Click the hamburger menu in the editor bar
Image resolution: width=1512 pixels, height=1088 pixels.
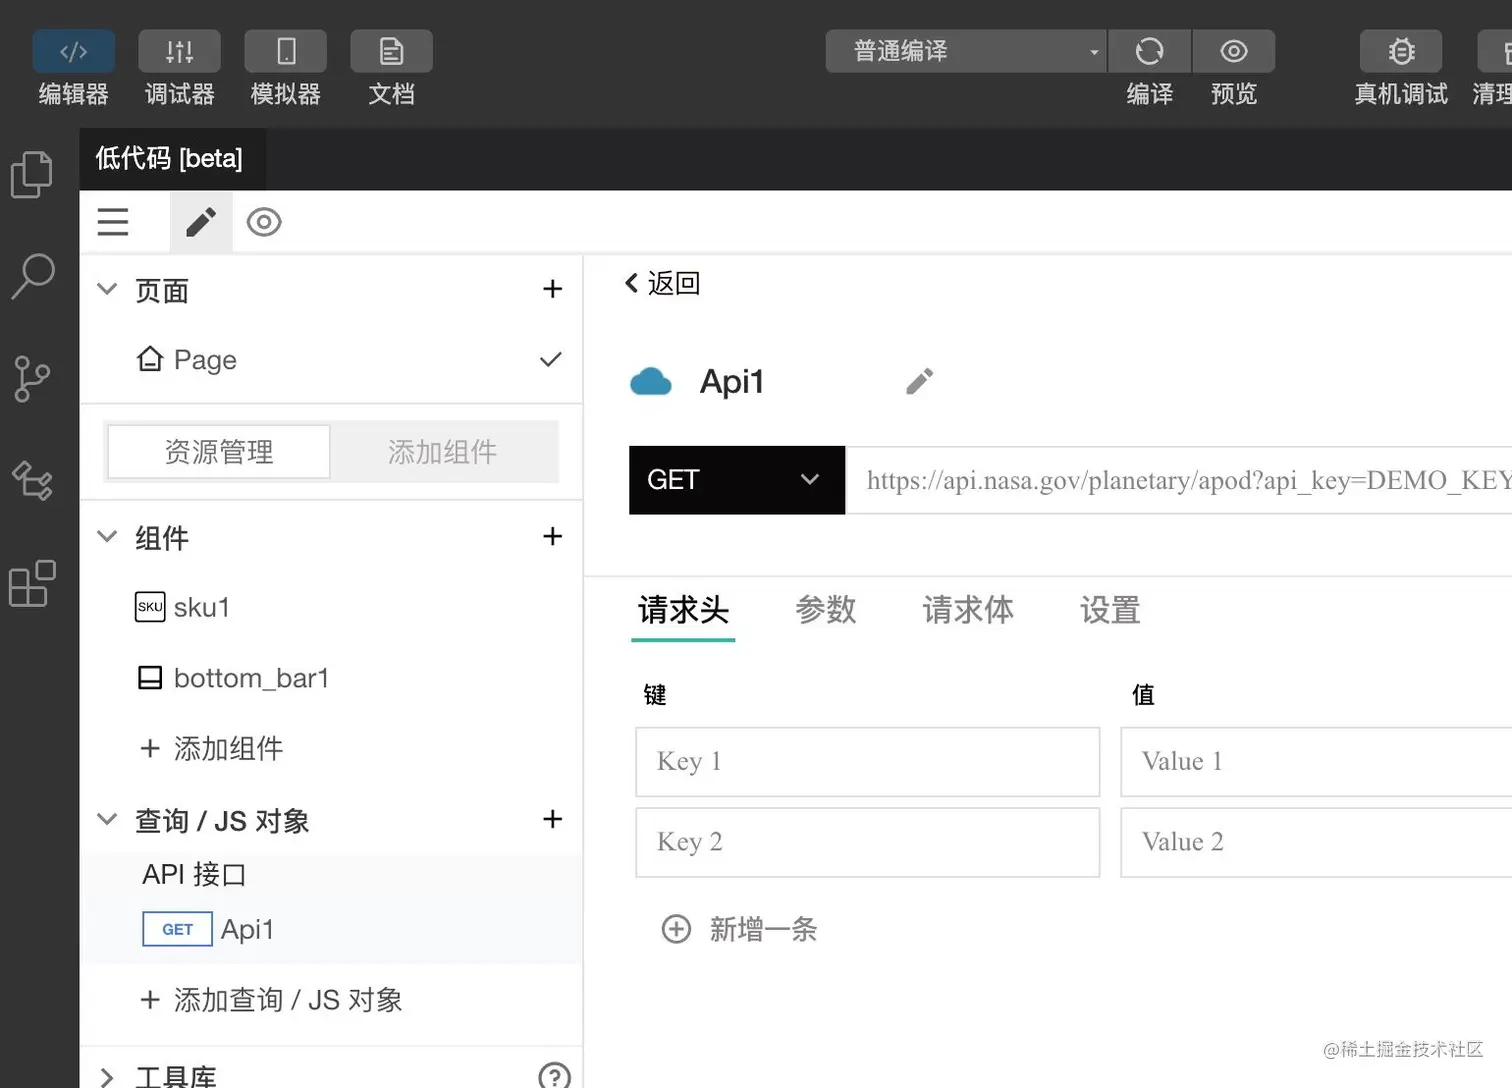pyautogui.click(x=112, y=221)
